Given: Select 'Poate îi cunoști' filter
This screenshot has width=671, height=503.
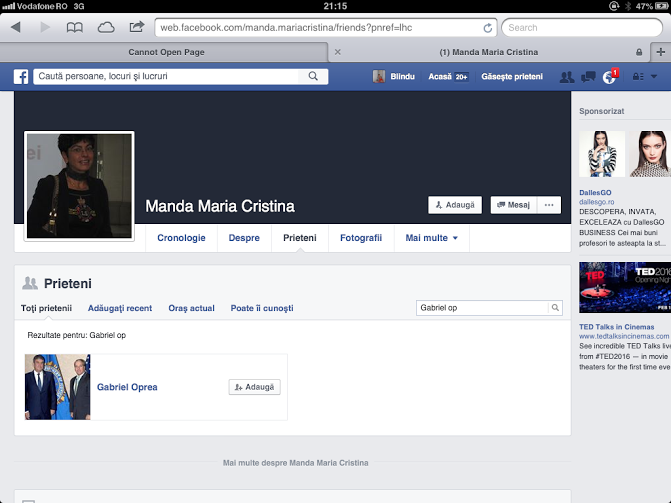Looking at the screenshot, I should click(x=262, y=308).
